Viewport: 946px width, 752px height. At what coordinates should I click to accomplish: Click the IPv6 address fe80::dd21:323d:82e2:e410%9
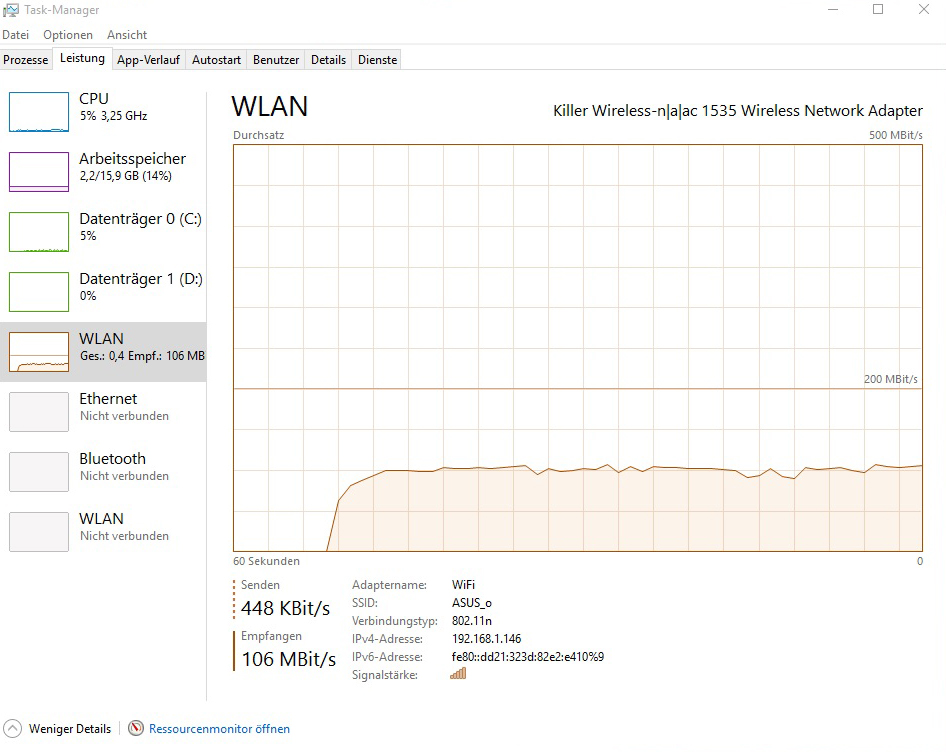point(528,657)
